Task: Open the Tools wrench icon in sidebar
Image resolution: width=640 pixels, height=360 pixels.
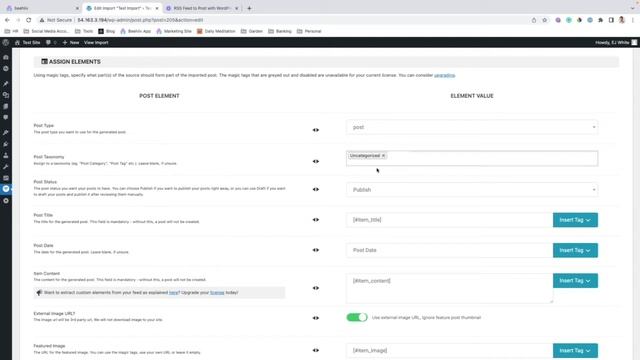Action: pos(6,167)
